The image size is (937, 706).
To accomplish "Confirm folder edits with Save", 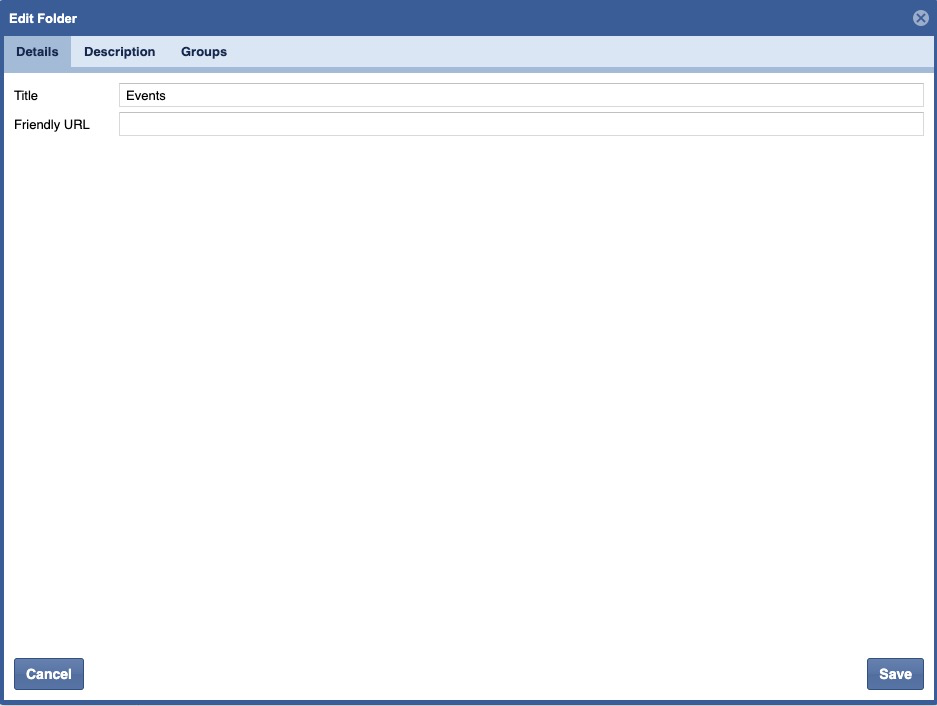I will tap(894, 674).
